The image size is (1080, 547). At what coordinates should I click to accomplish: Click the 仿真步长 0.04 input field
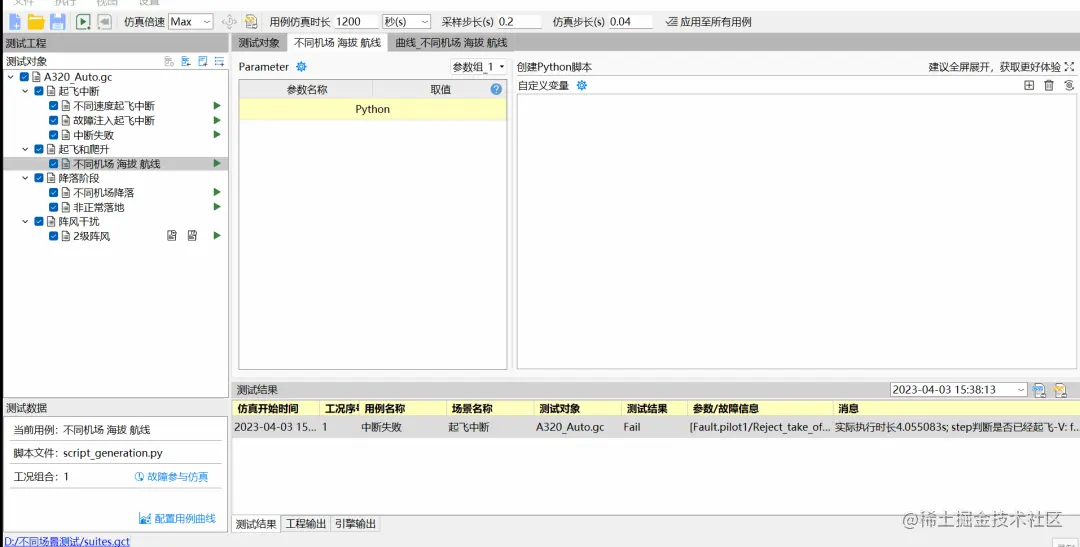(x=630, y=22)
